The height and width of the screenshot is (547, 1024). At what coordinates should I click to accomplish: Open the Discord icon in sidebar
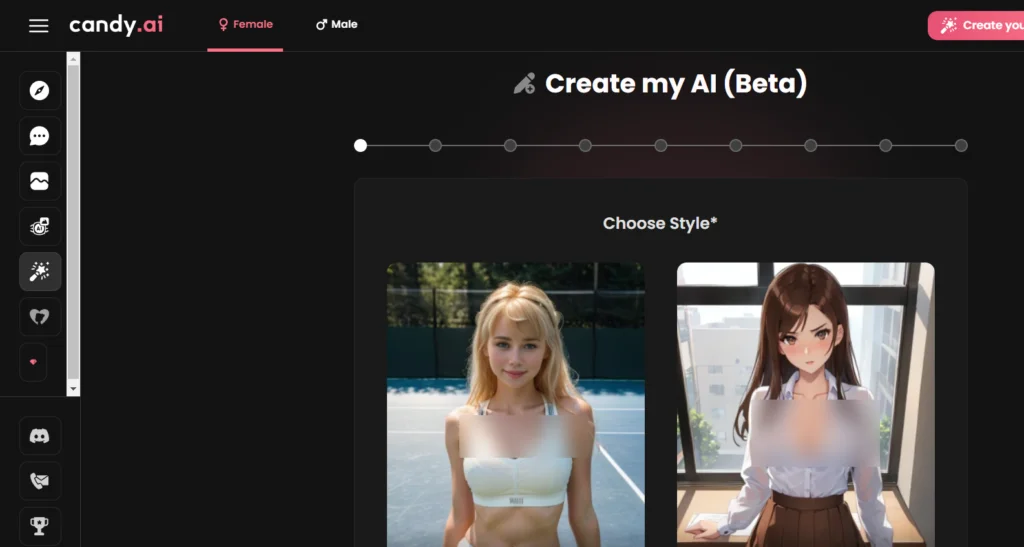tap(40, 435)
